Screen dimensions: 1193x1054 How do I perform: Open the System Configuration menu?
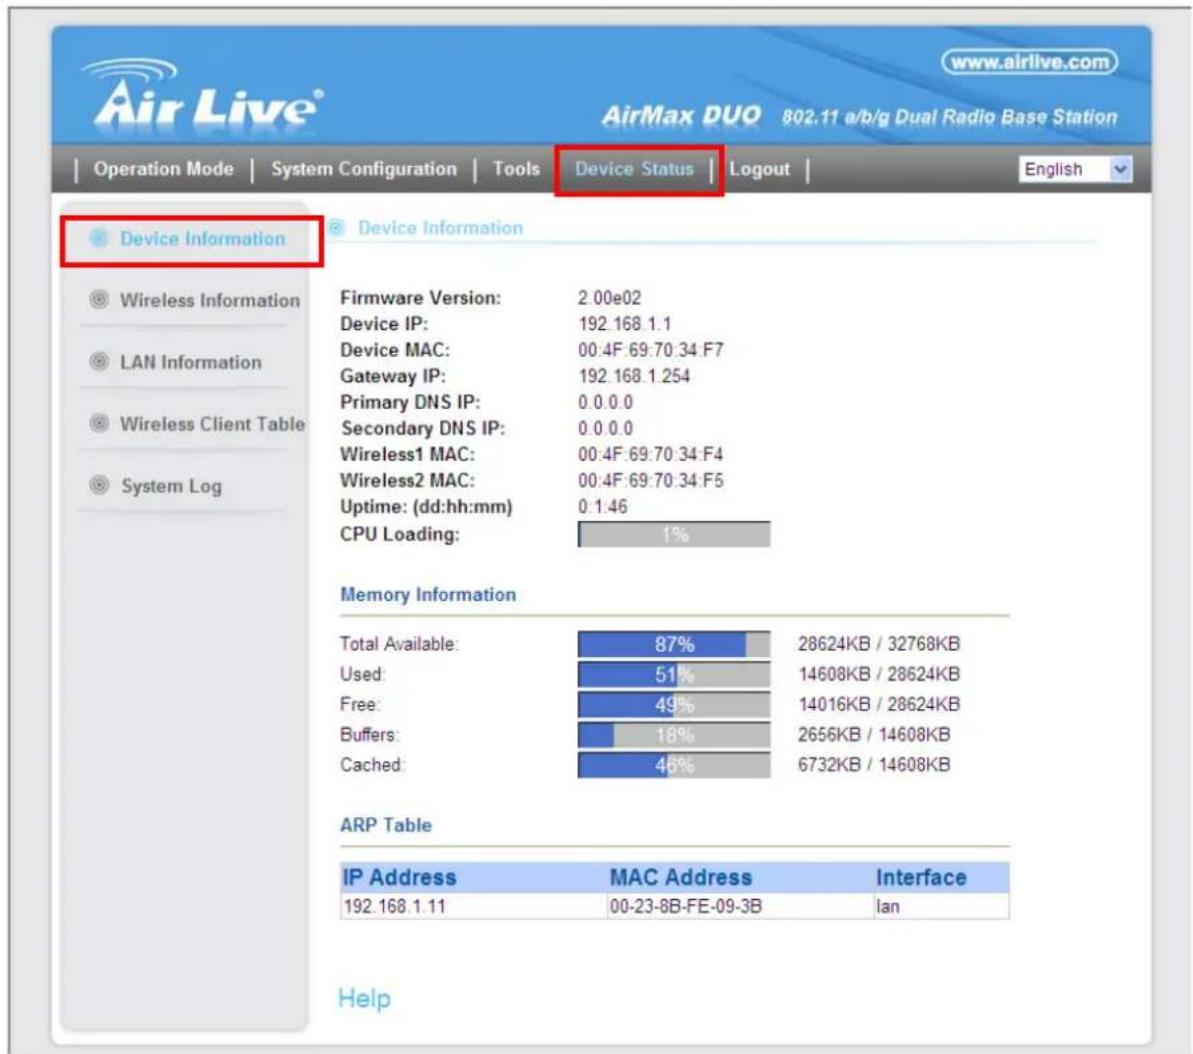pyautogui.click(x=364, y=169)
